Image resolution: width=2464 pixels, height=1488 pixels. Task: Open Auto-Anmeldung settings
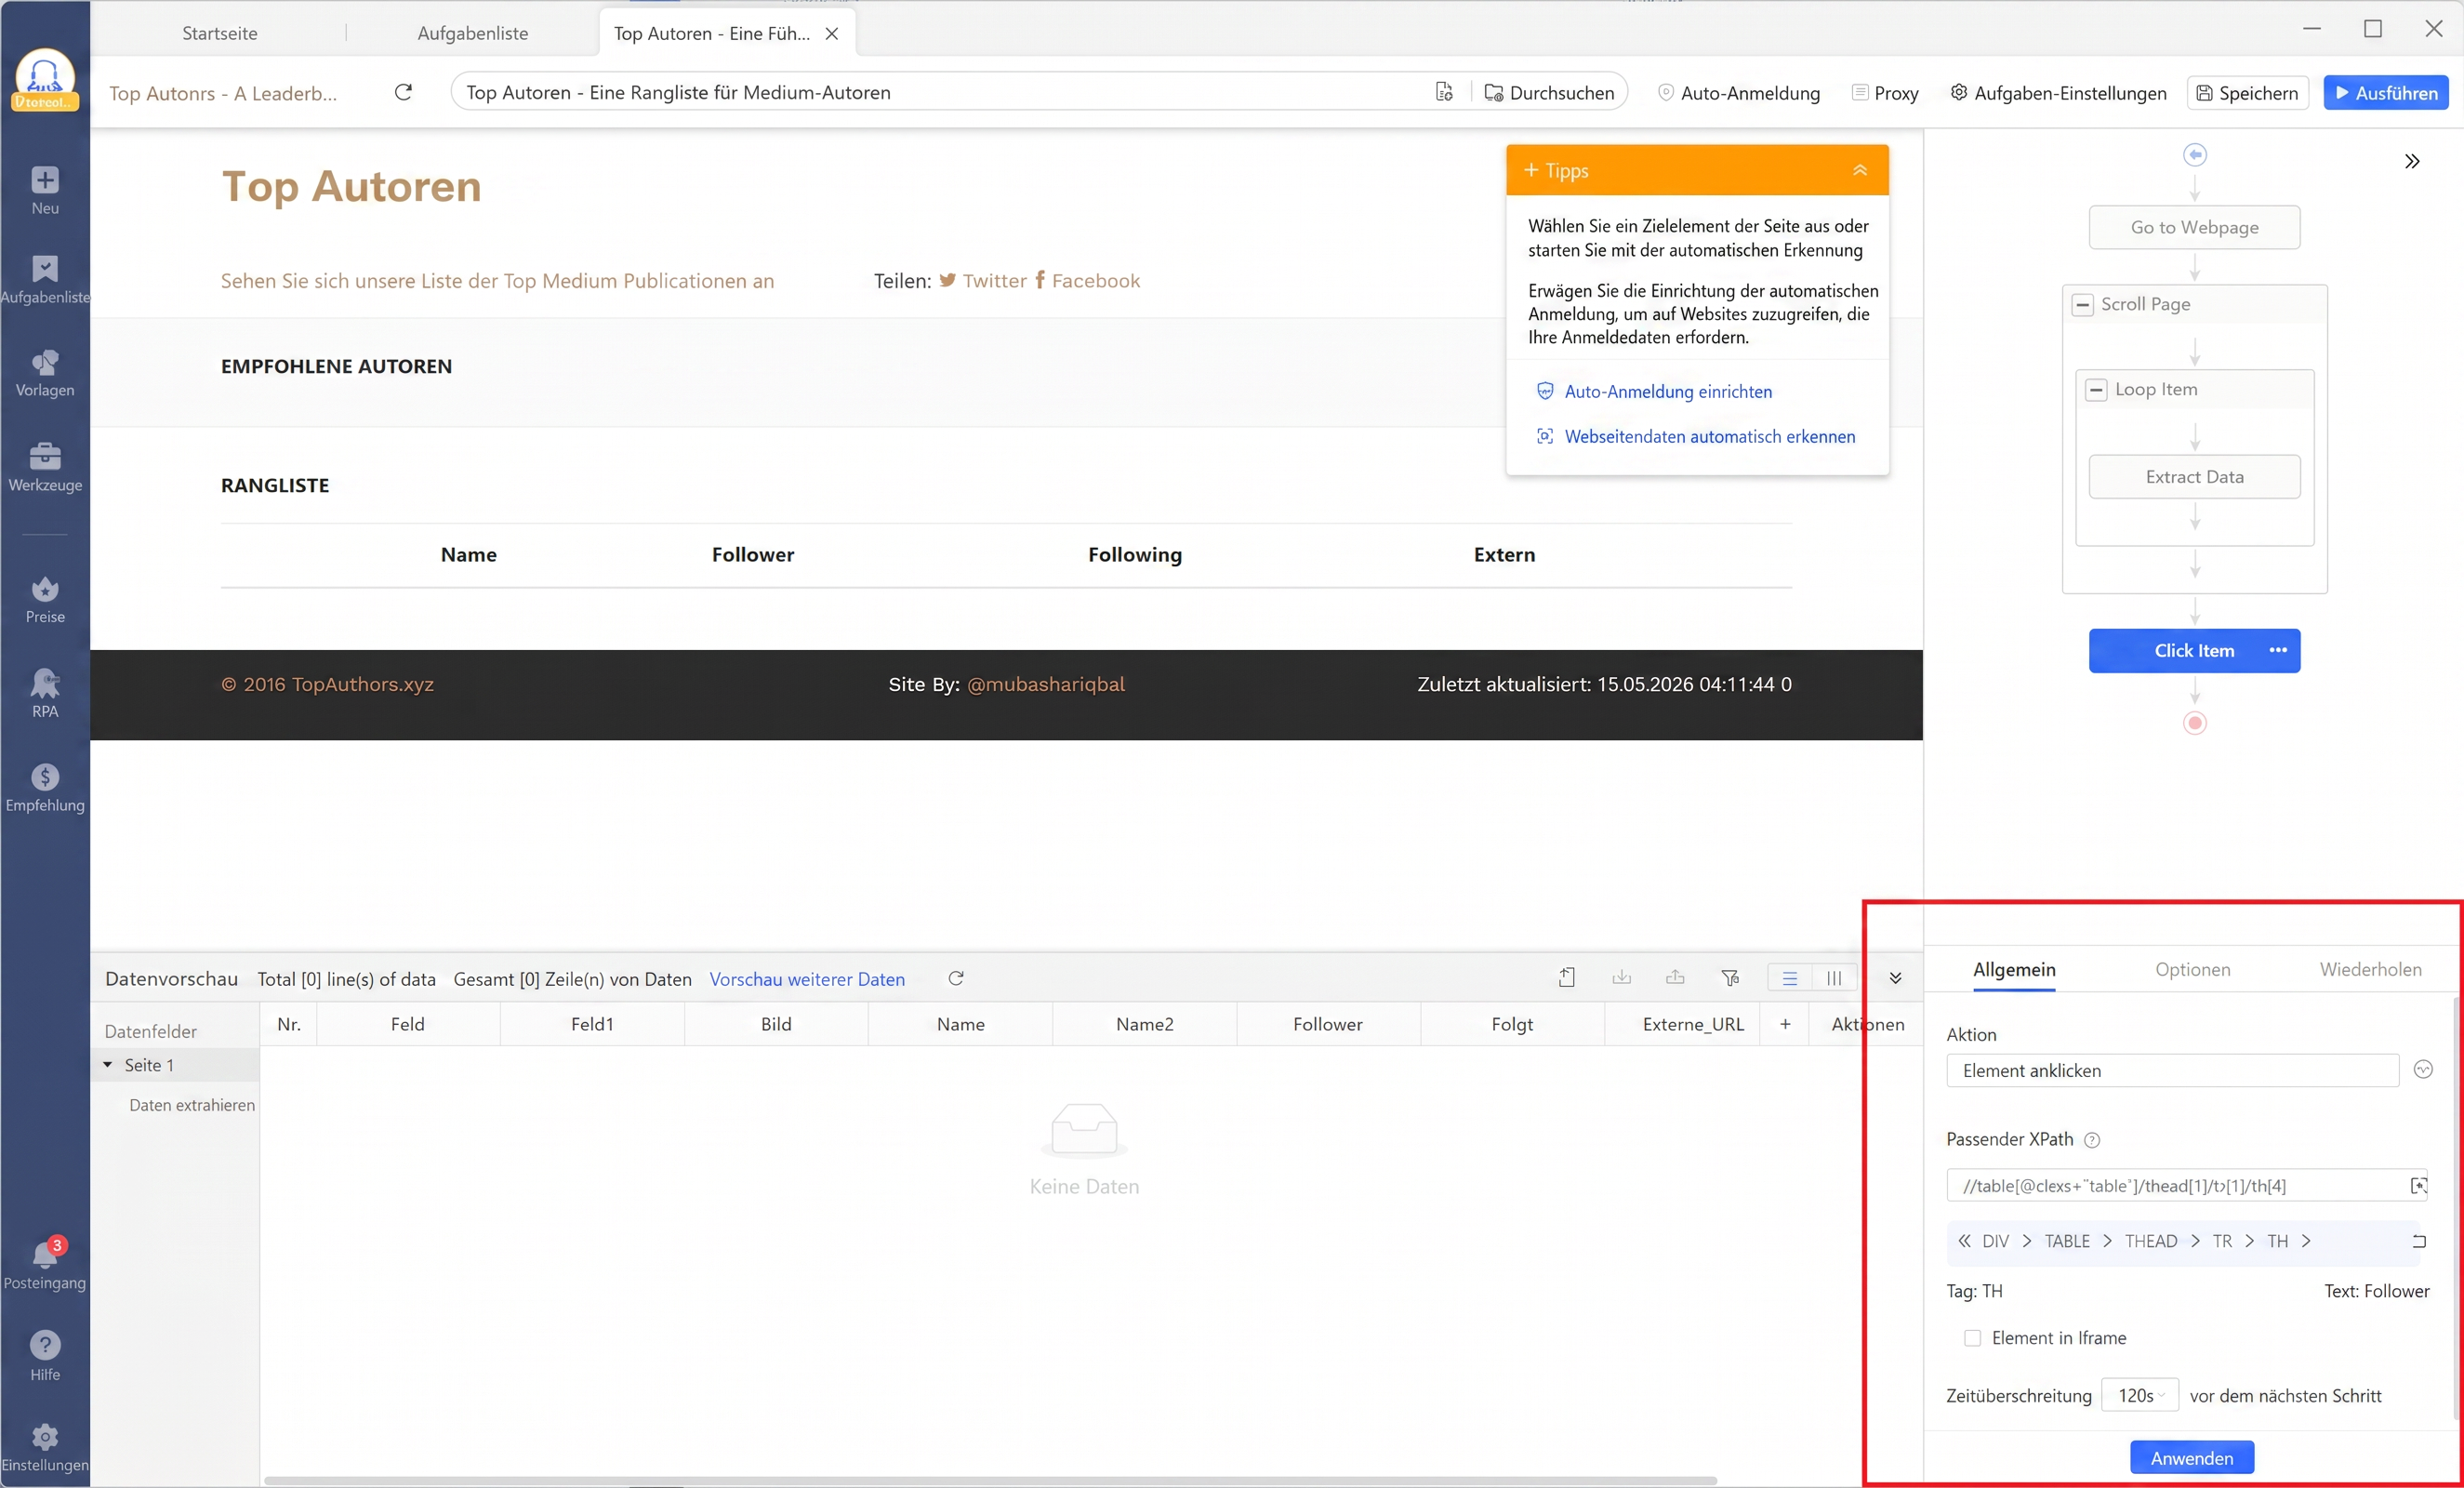click(x=1739, y=93)
